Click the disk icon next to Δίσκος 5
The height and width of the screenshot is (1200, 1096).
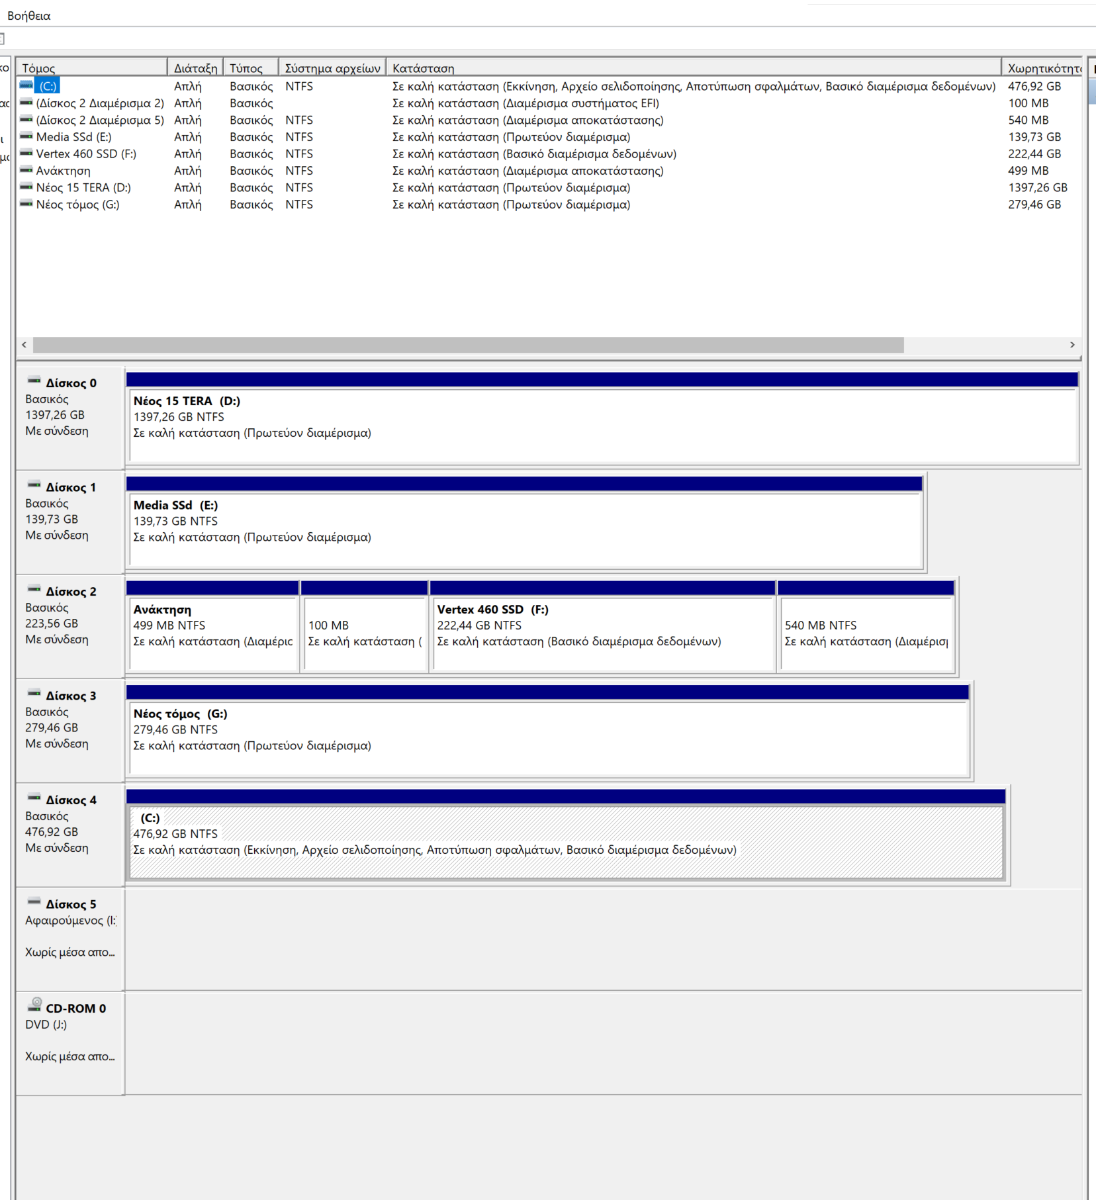(x=34, y=903)
